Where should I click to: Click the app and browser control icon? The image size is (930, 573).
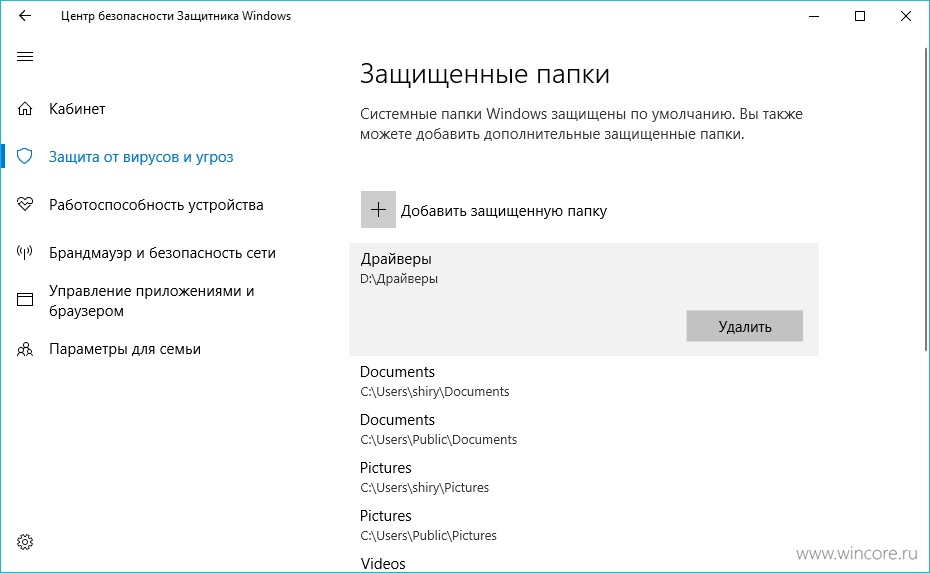25,300
